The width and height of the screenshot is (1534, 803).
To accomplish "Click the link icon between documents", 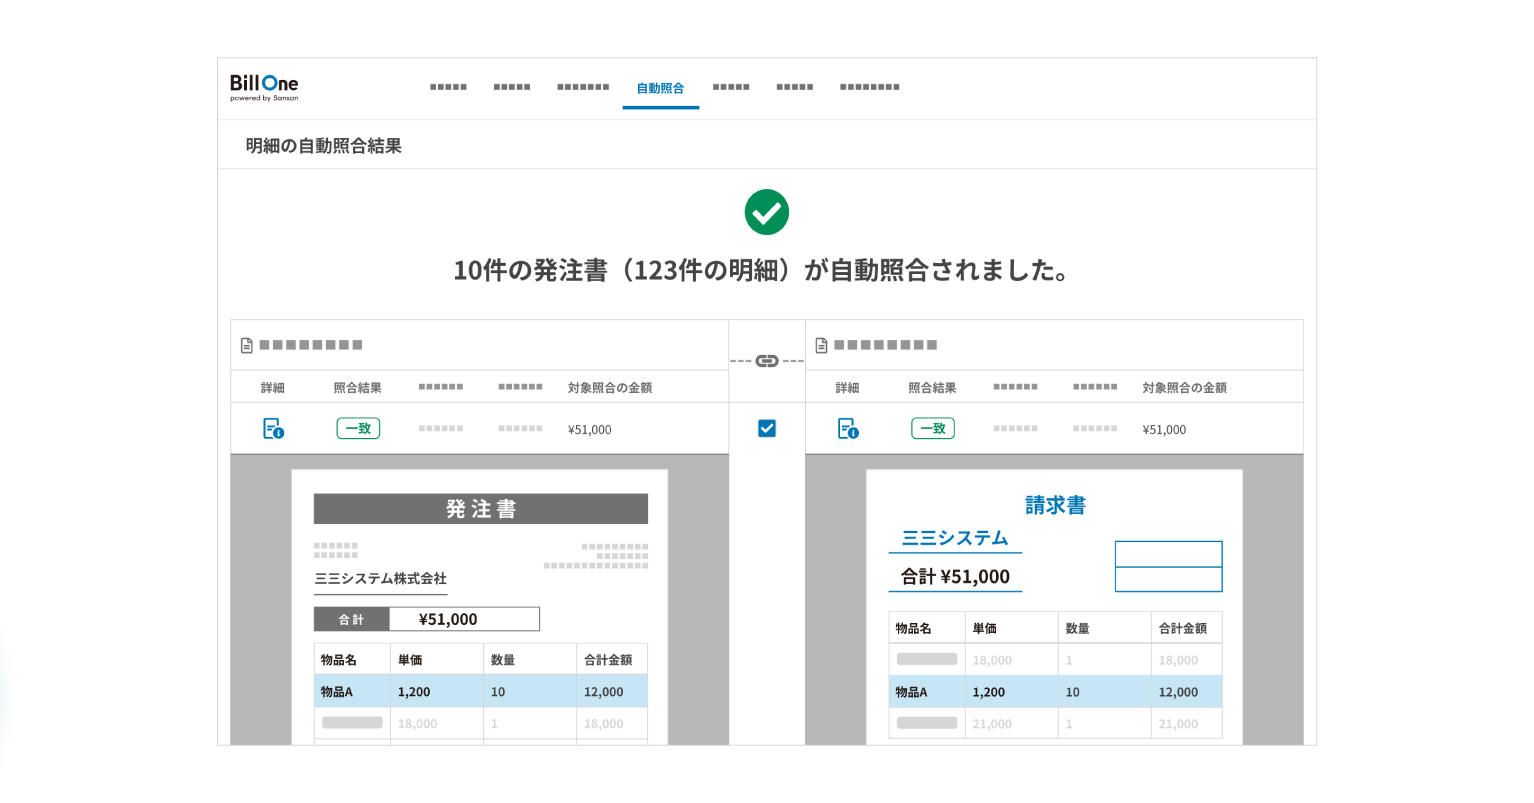I will pos(767,361).
